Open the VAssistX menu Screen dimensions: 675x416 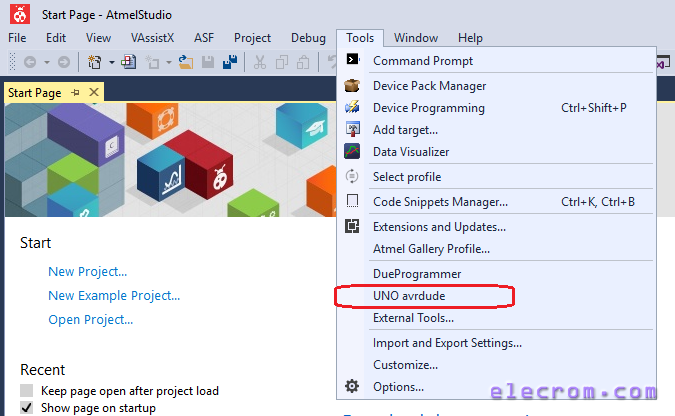pyautogui.click(x=152, y=38)
